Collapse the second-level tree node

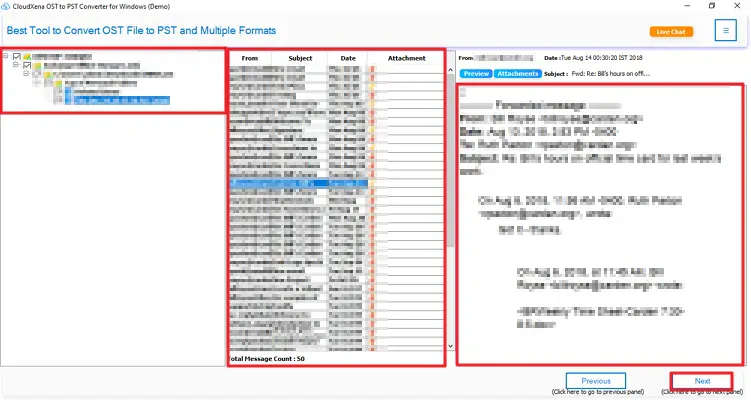coord(16,65)
